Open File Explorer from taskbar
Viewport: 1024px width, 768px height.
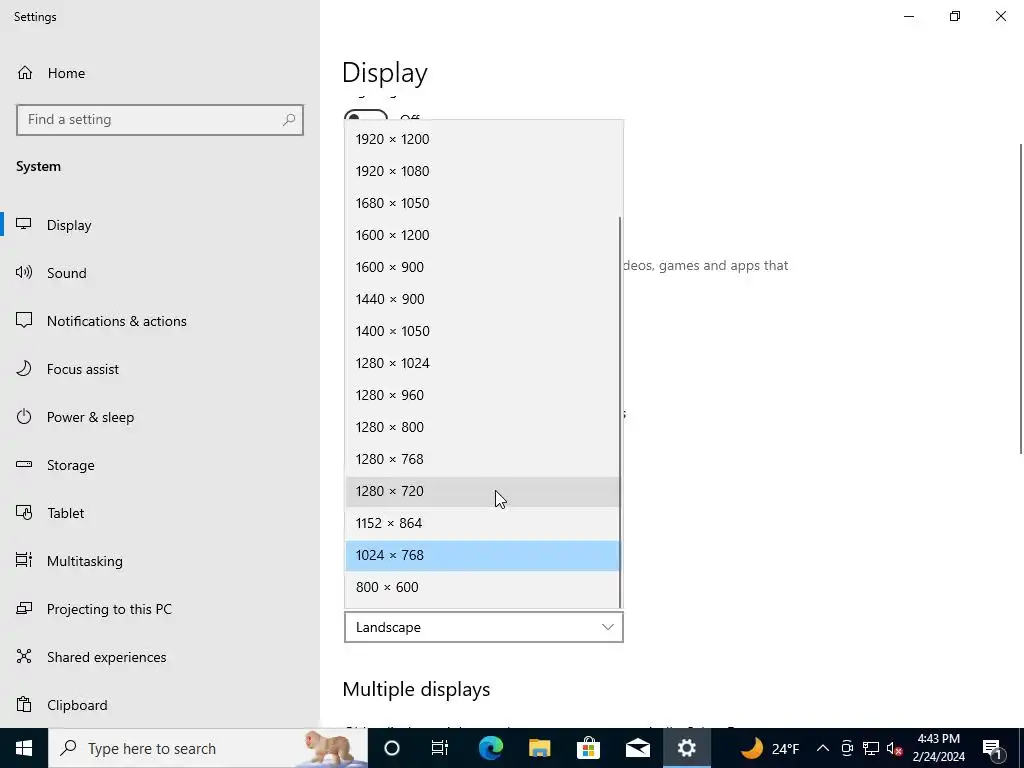[x=539, y=748]
